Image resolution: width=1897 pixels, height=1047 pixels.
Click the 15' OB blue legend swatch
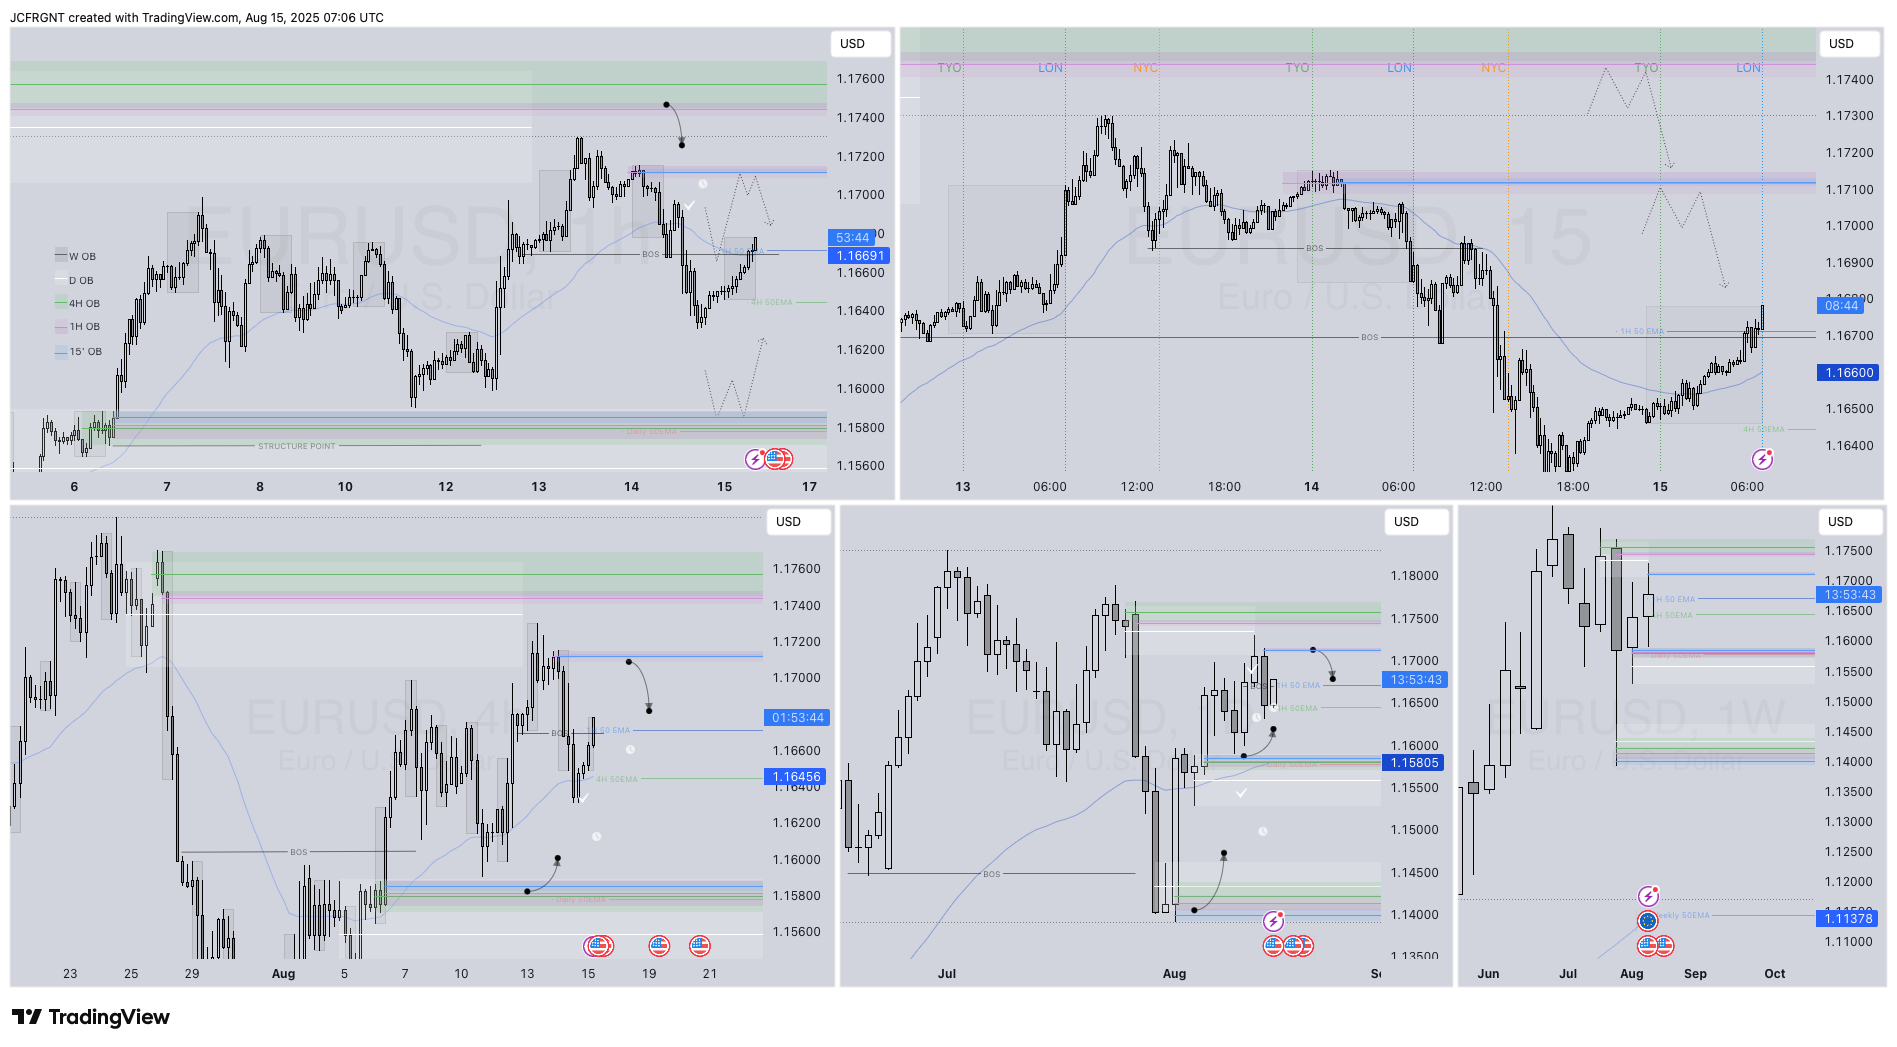pyautogui.click(x=61, y=352)
